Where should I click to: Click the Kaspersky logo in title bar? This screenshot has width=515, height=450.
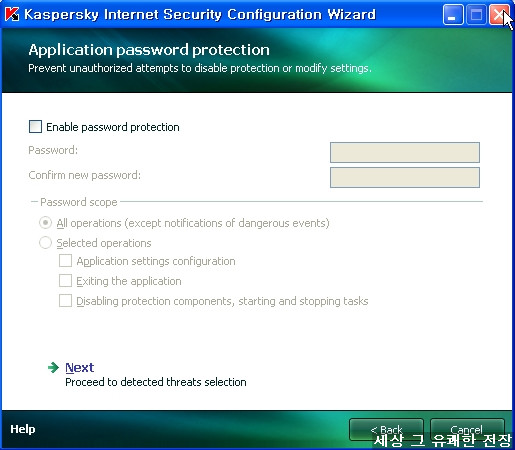[x=12, y=14]
